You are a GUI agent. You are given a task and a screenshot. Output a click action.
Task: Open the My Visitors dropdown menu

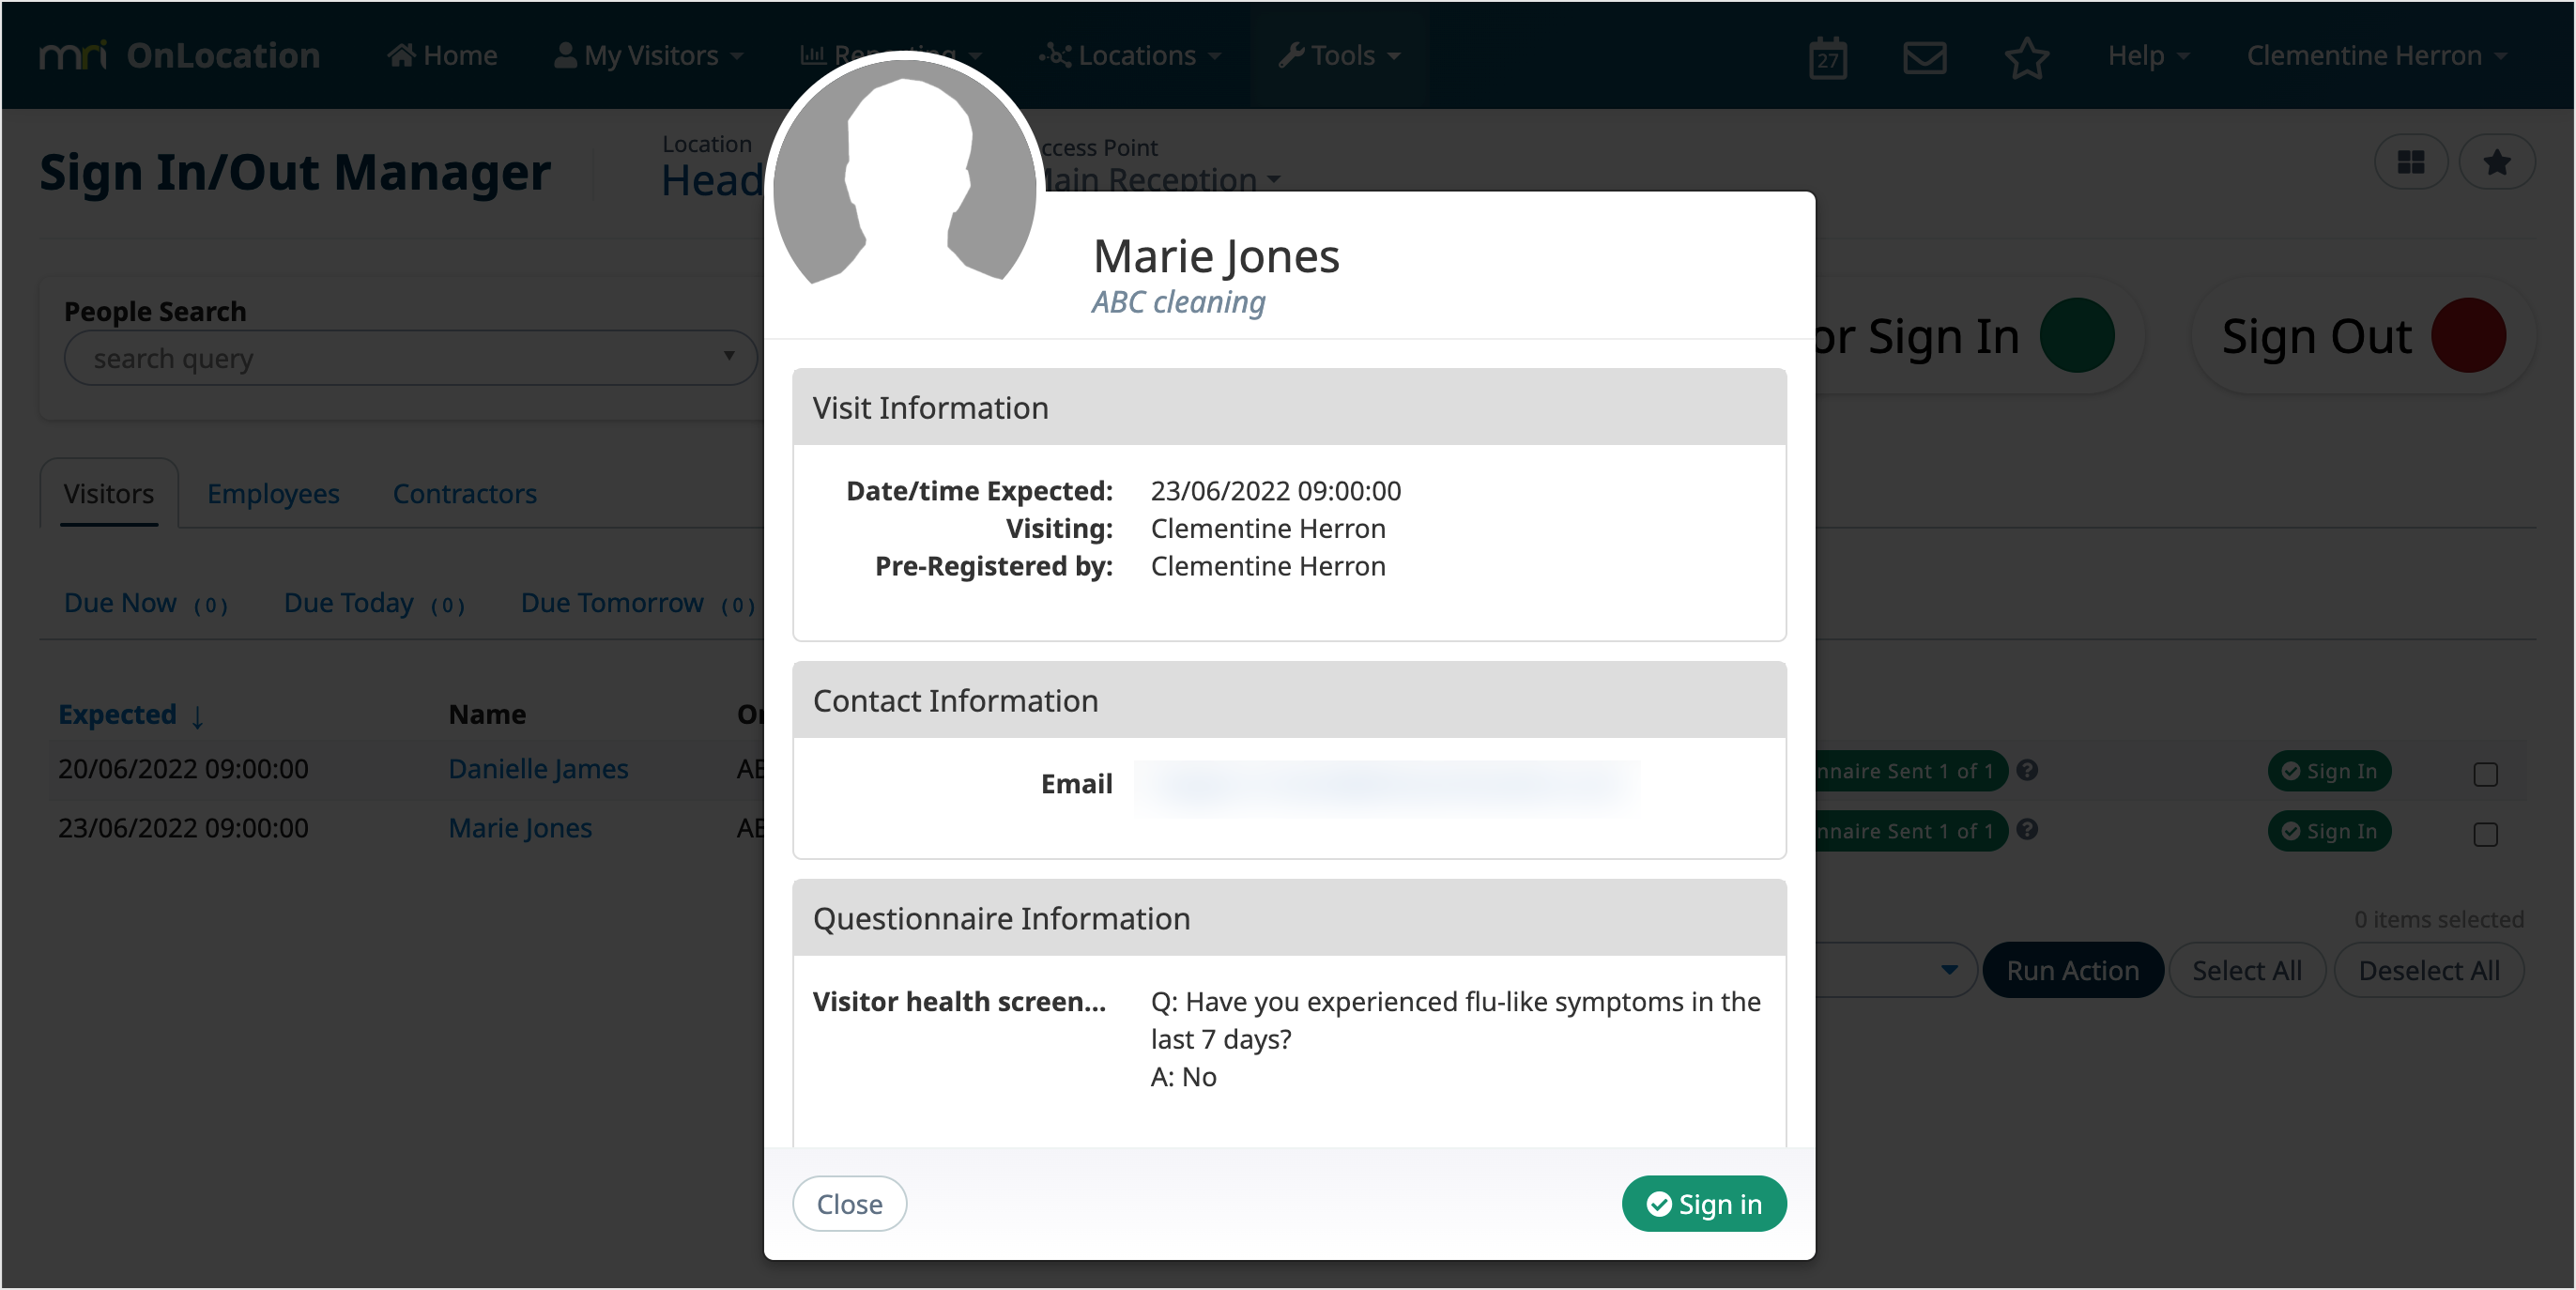pos(648,55)
